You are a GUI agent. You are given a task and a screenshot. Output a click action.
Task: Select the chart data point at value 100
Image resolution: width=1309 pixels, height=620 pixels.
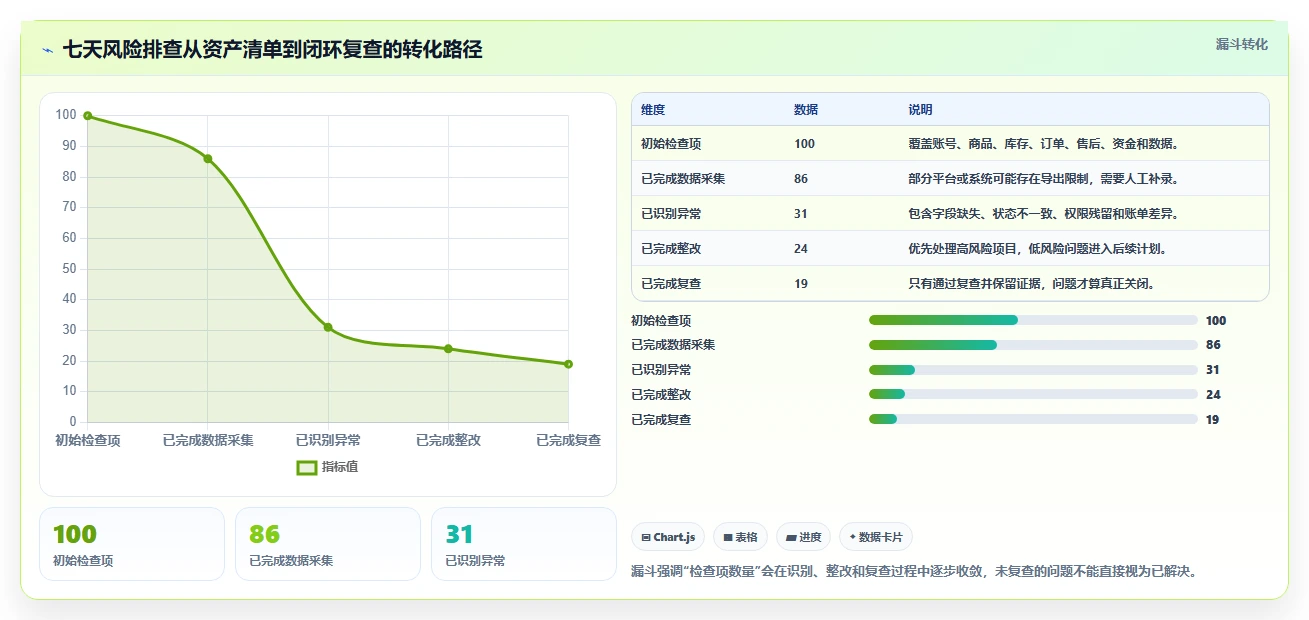(x=88, y=116)
